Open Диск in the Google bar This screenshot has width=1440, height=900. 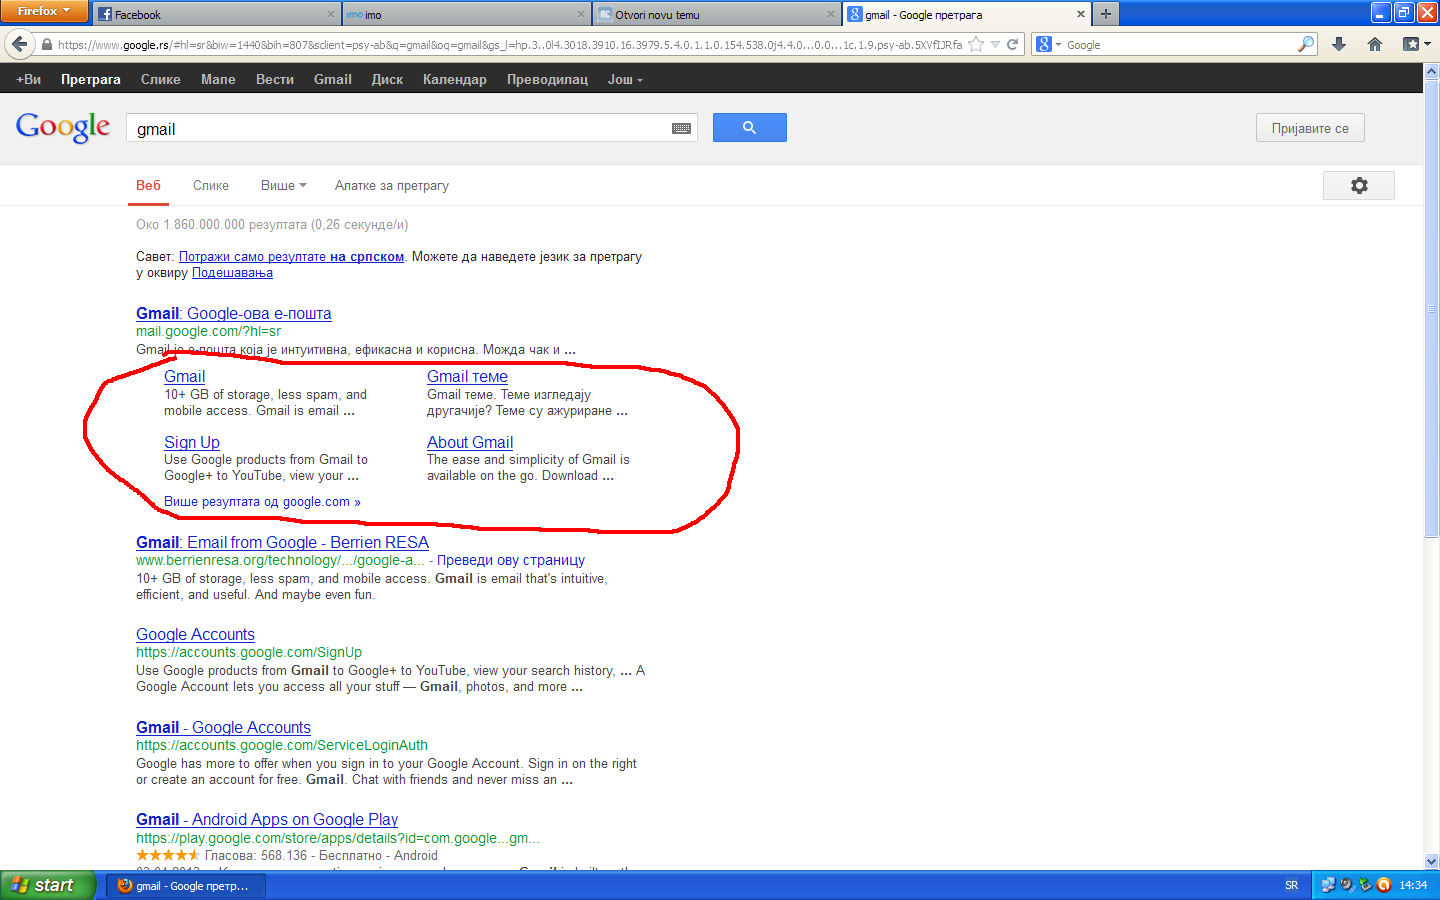(387, 79)
